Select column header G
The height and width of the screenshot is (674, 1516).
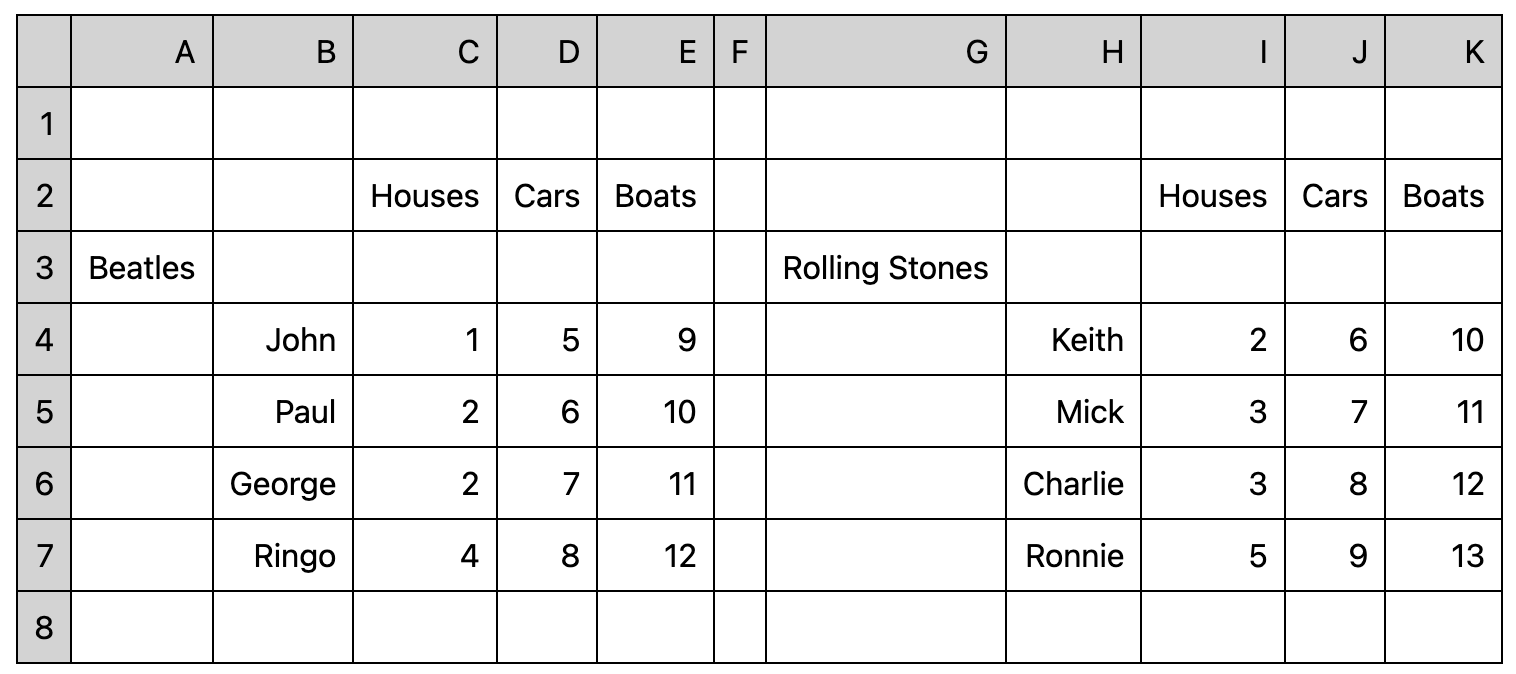tap(885, 52)
